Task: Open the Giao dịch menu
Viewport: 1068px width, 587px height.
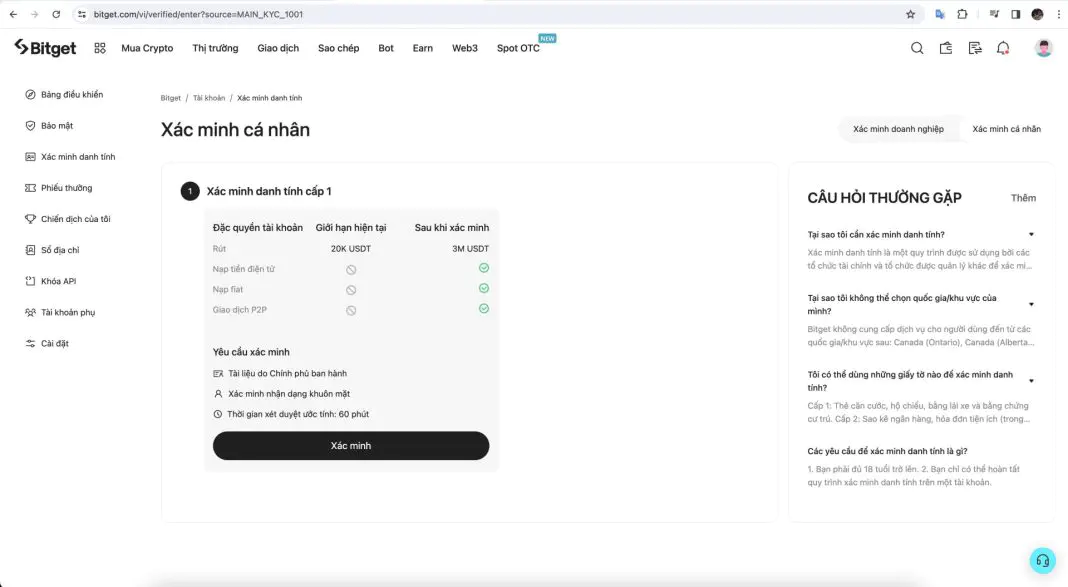Action: coord(278,48)
